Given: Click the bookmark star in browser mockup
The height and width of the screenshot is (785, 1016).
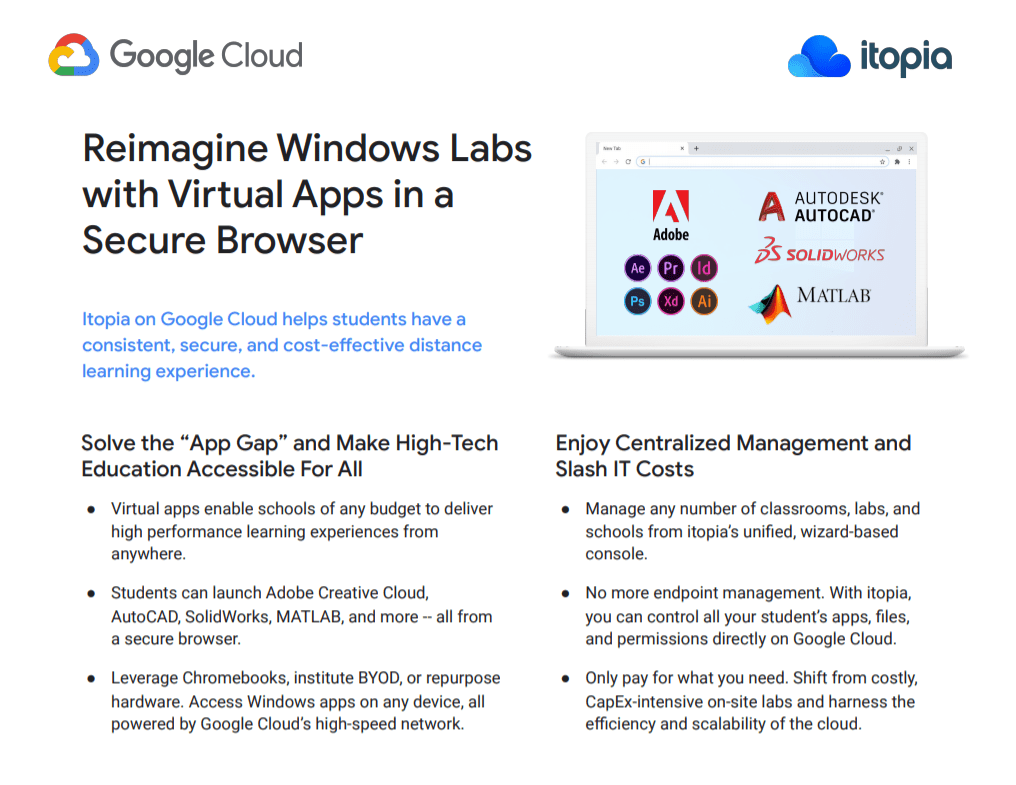Looking at the screenshot, I should click(x=882, y=162).
